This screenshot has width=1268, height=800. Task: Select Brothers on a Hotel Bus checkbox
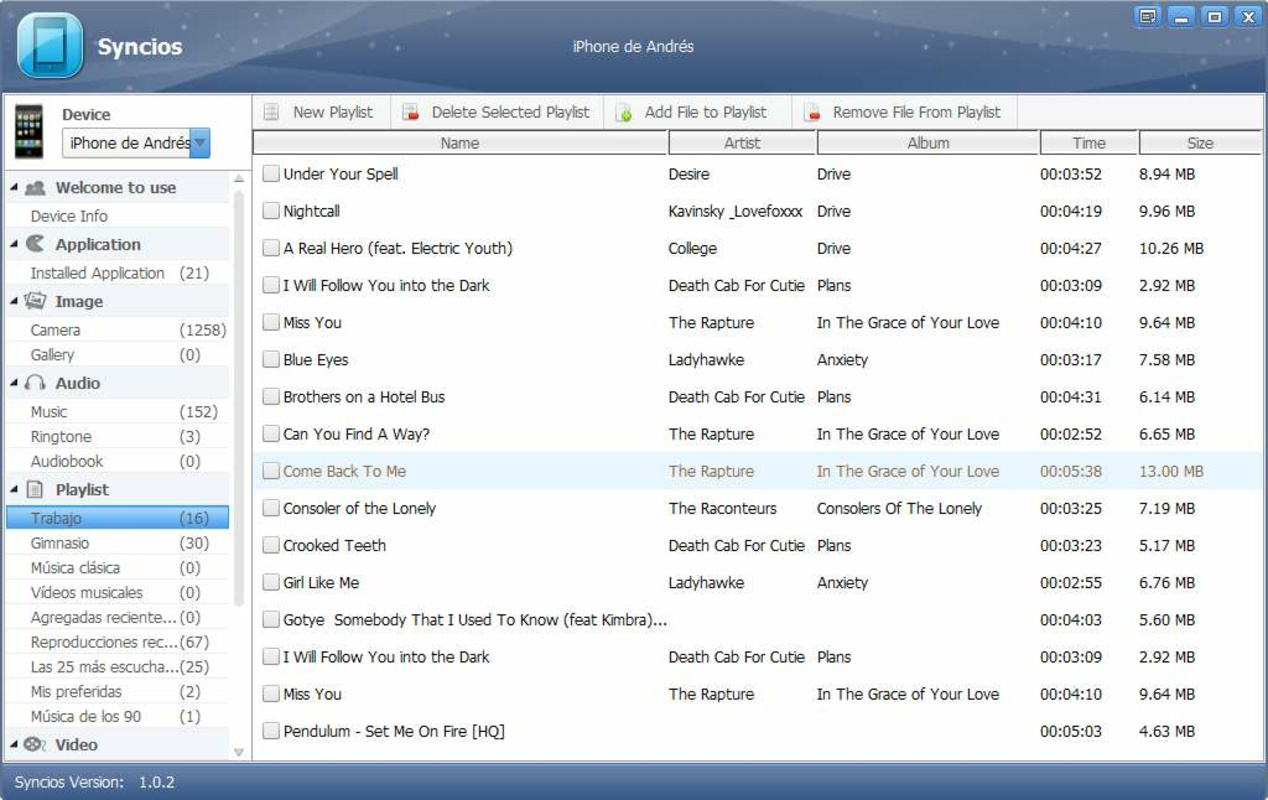point(271,397)
